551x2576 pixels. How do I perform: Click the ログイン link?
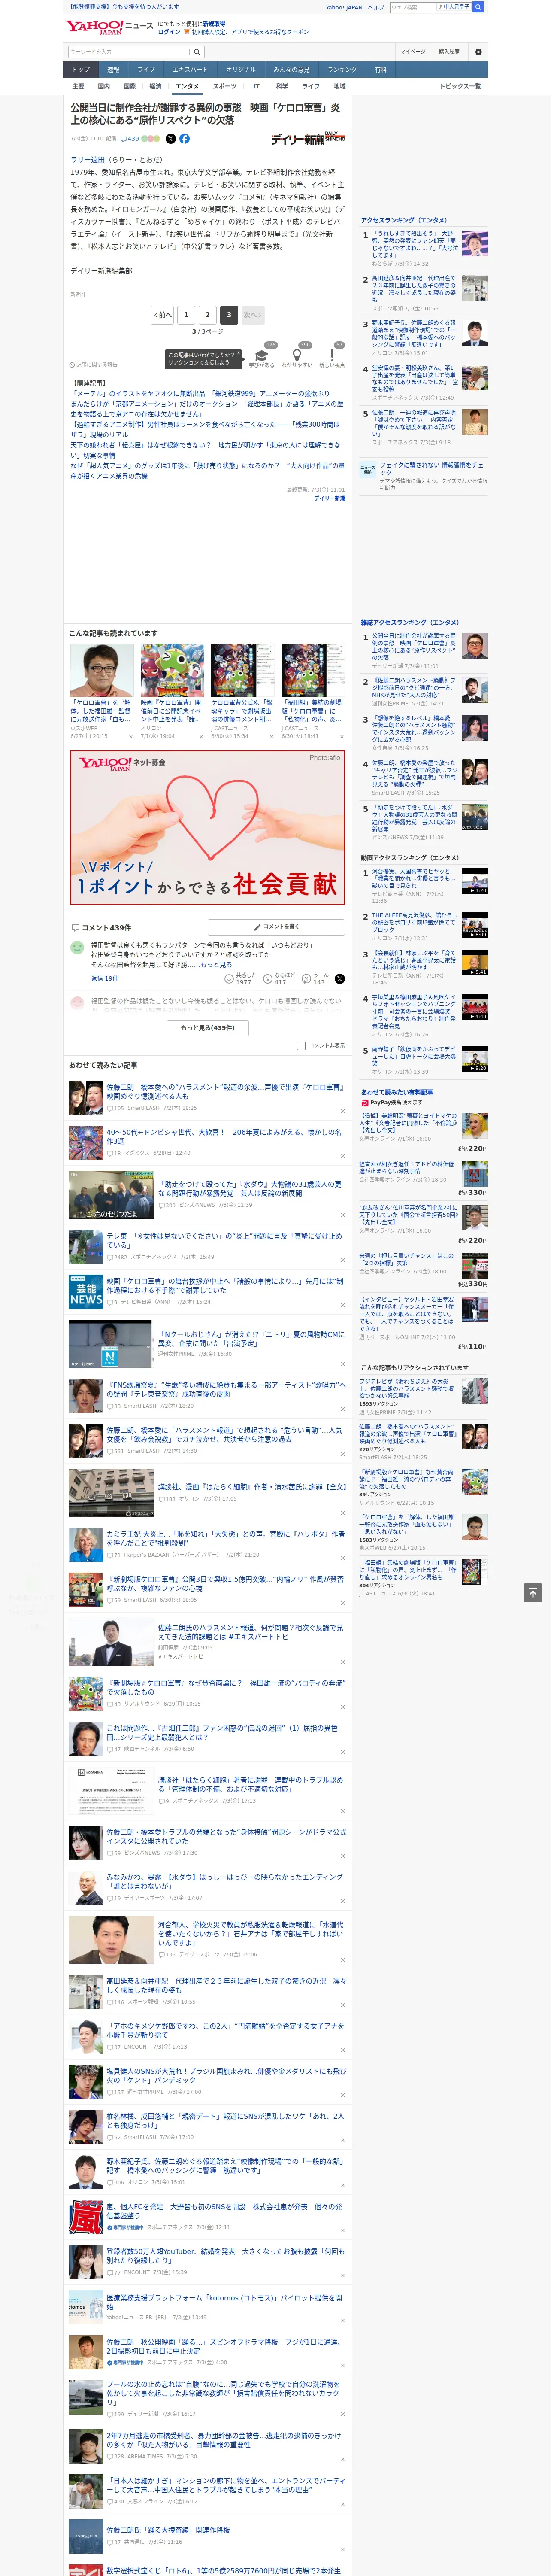[x=169, y=32]
